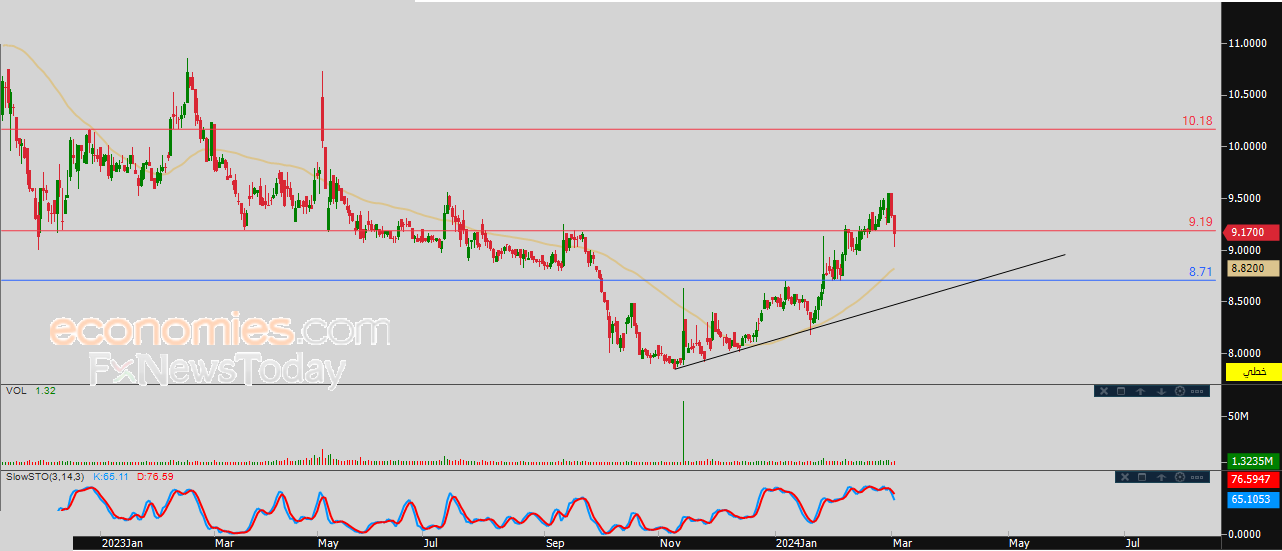Click the tall November volume spike bar
Image resolution: width=1282 pixels, height=551 pixels.
point(684,432)
